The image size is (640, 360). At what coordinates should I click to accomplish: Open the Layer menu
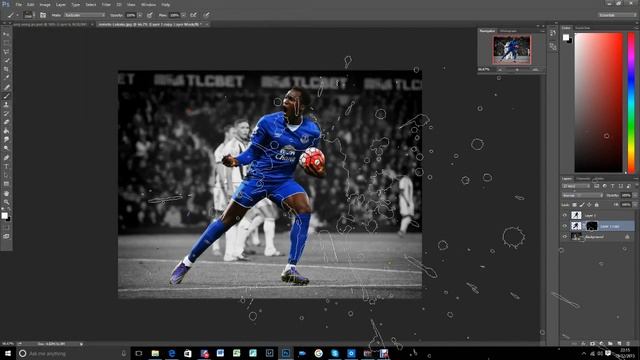click(x=60, y=4)
